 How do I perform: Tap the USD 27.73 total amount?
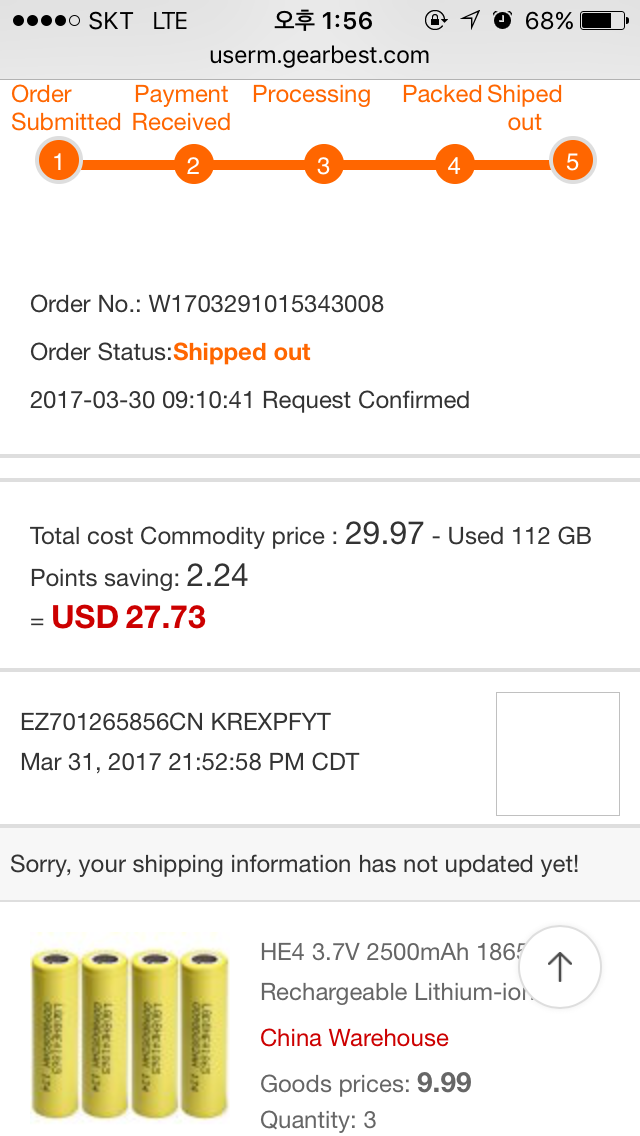128,618
